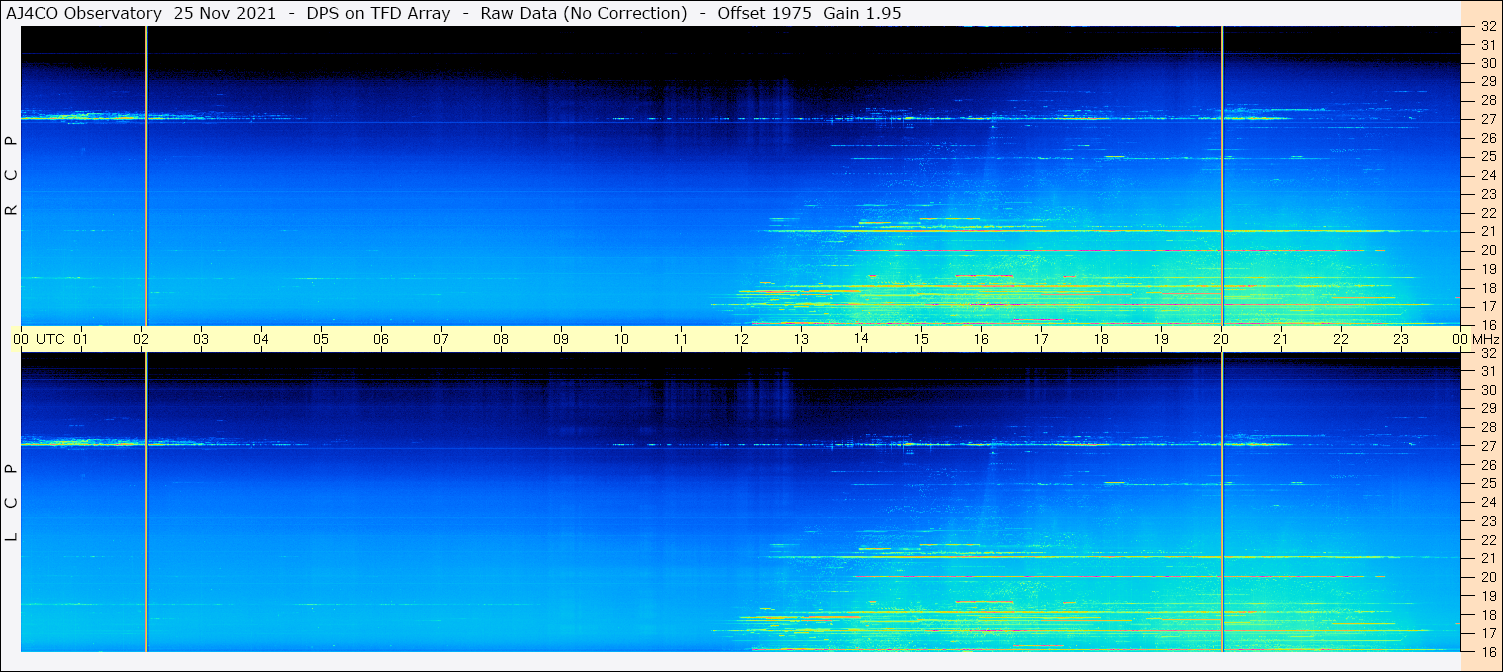This screenshot has width=1503, height=672.
Task: Click RCP frequency scale label "27"
Action: click(1488, 119)
